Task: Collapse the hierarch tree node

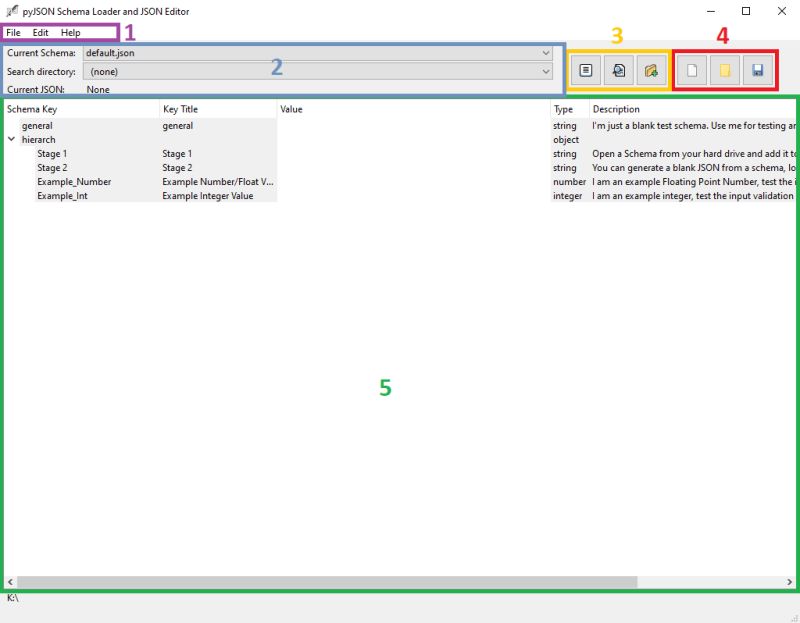Action: 10,139
